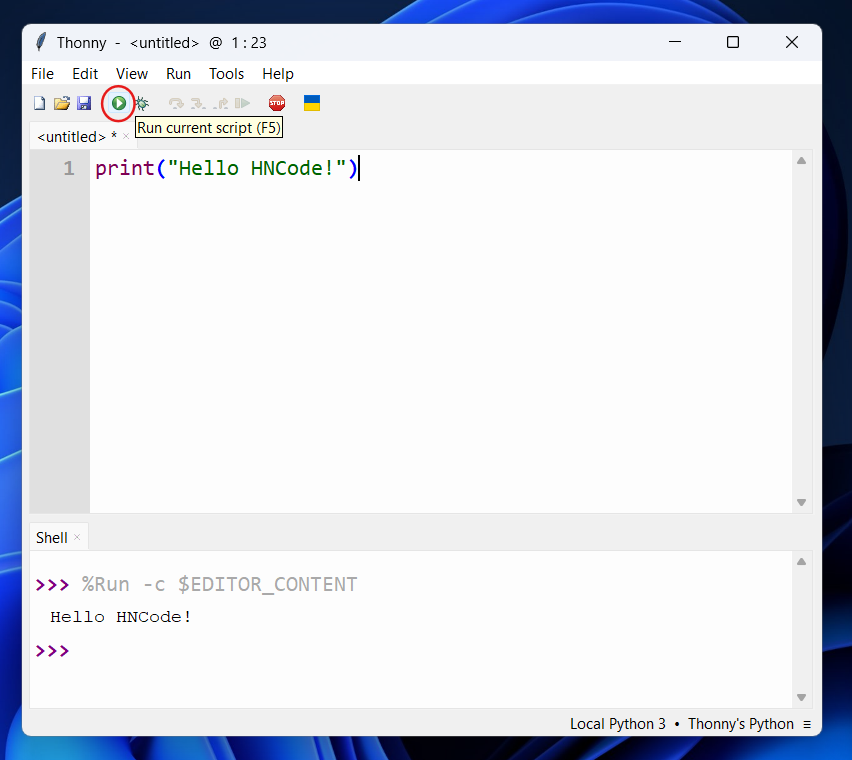Place cursor in the print("Hello HNCode!") code line
The width and height of the screenshot is (852, 760).
pos(227,168)
